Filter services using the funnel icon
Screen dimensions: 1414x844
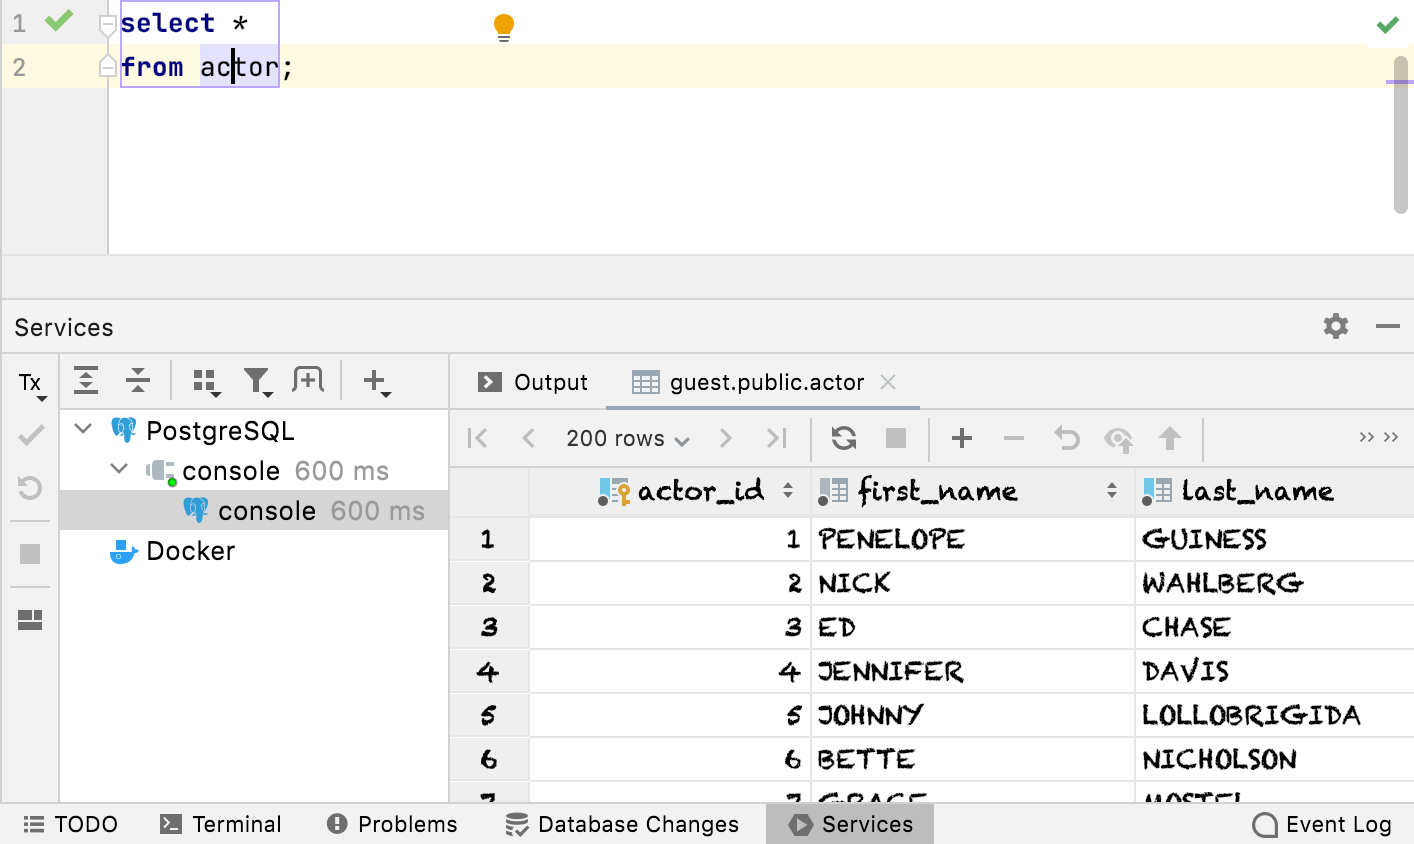click(257, 381)
